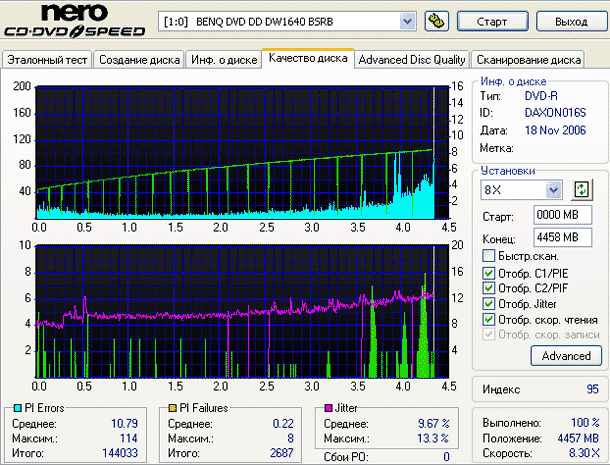This screenshot has width=610, height=465.
Task: Toggle the Отобр. Jitter checkbox
Action: click(x=488, y=304)
